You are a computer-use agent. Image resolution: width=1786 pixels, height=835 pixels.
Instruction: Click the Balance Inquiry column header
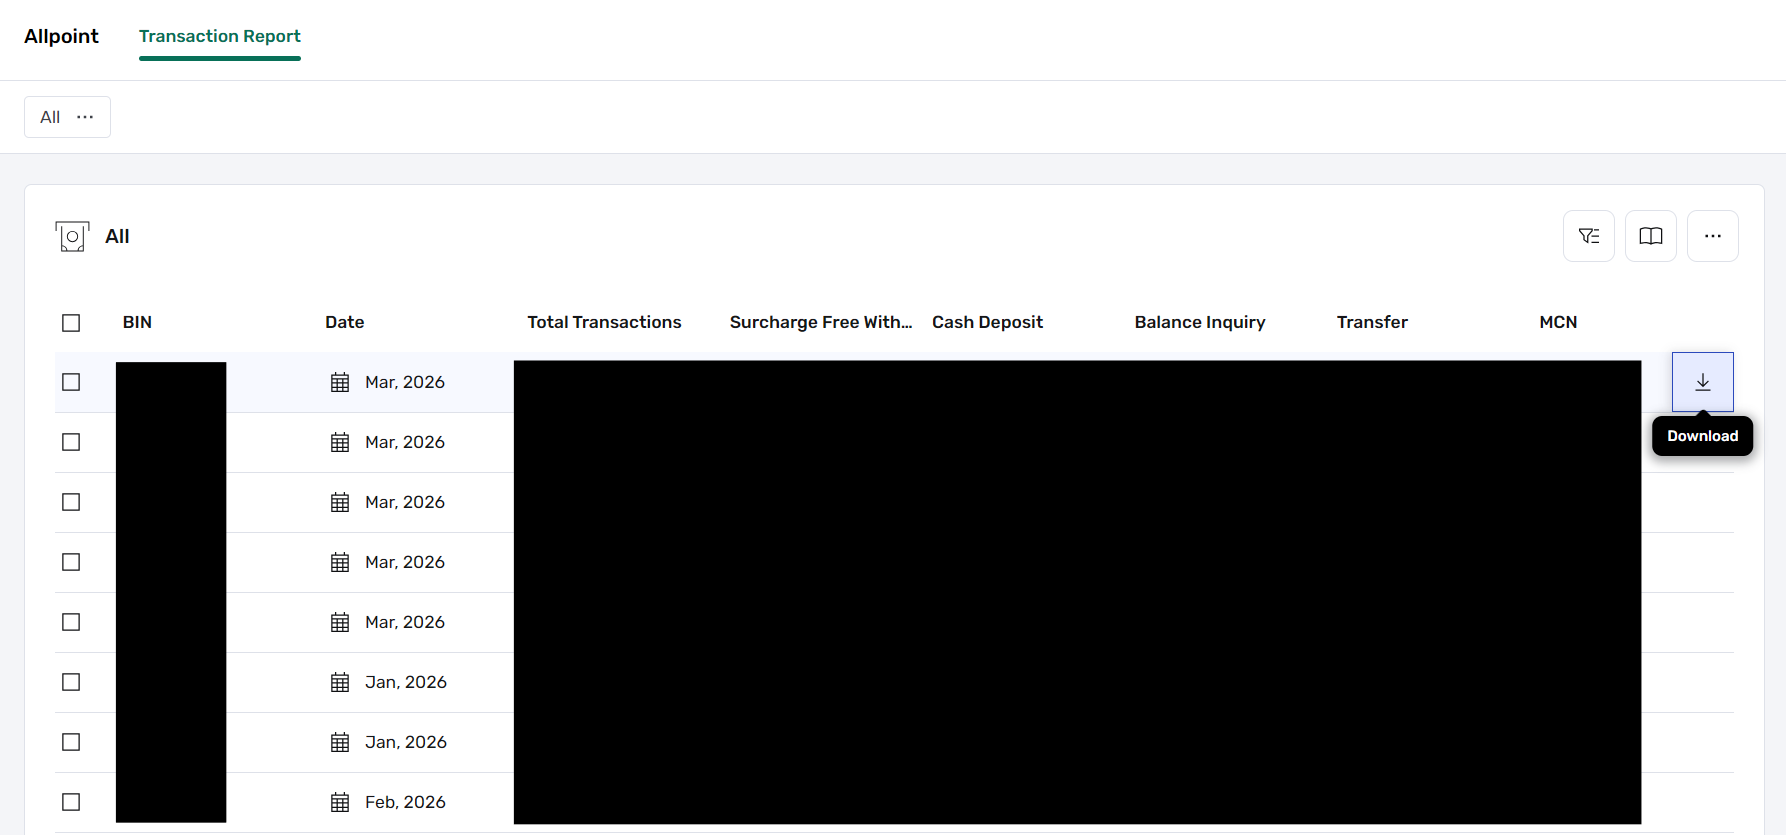[x=1200, y=322]
